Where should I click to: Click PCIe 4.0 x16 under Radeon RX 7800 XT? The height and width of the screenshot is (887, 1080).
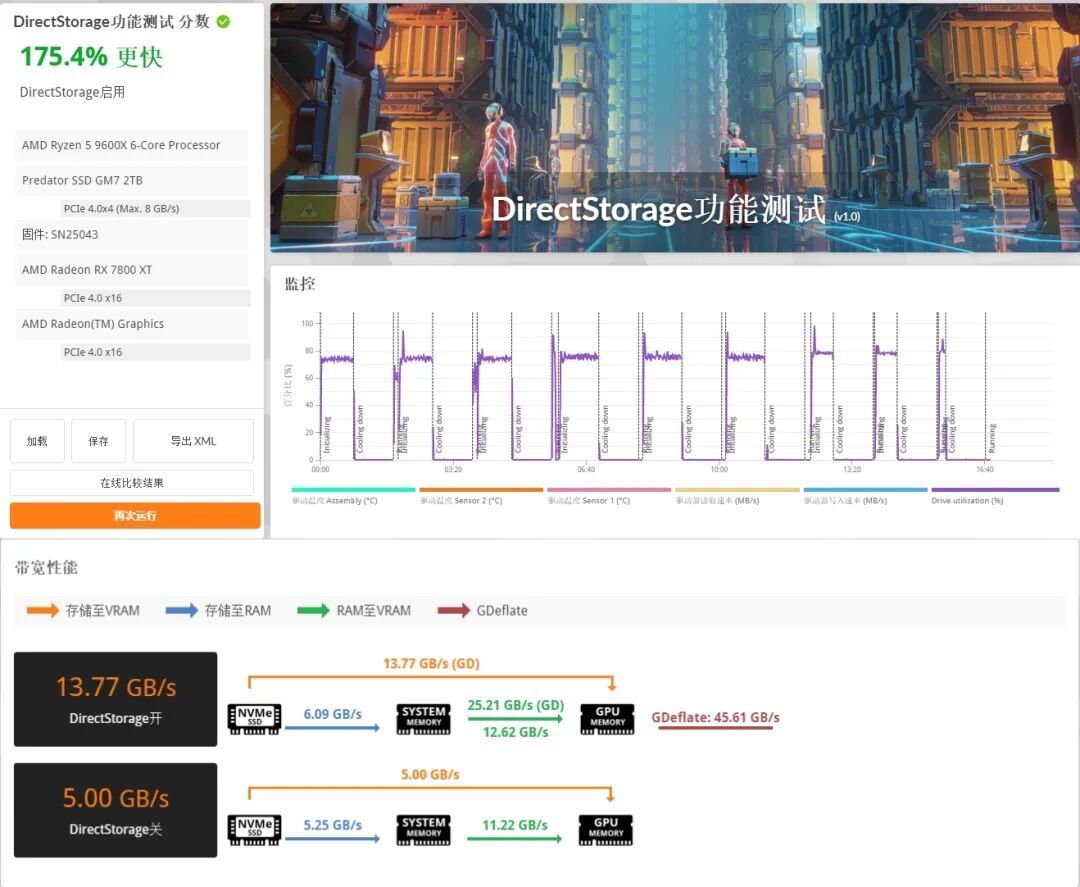156,298
